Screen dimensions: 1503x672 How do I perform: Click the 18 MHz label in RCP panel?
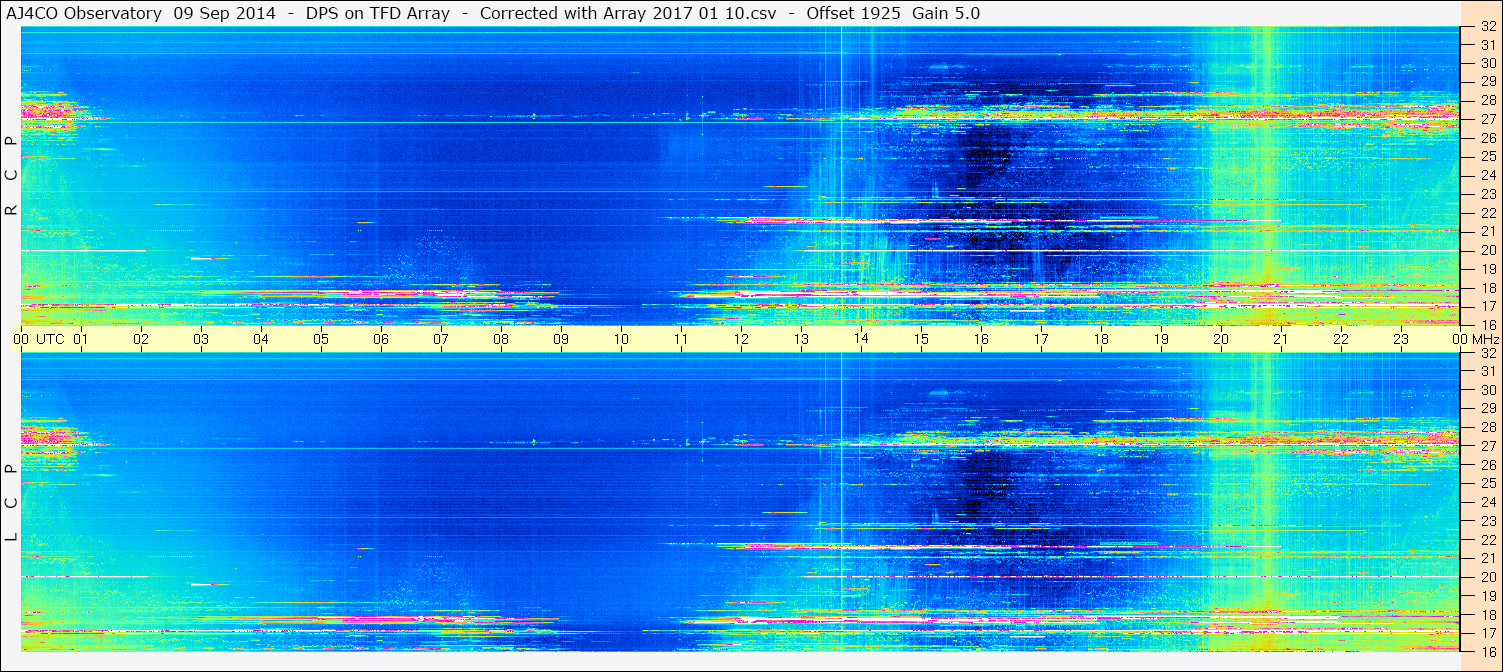[x=1487, y=288]
